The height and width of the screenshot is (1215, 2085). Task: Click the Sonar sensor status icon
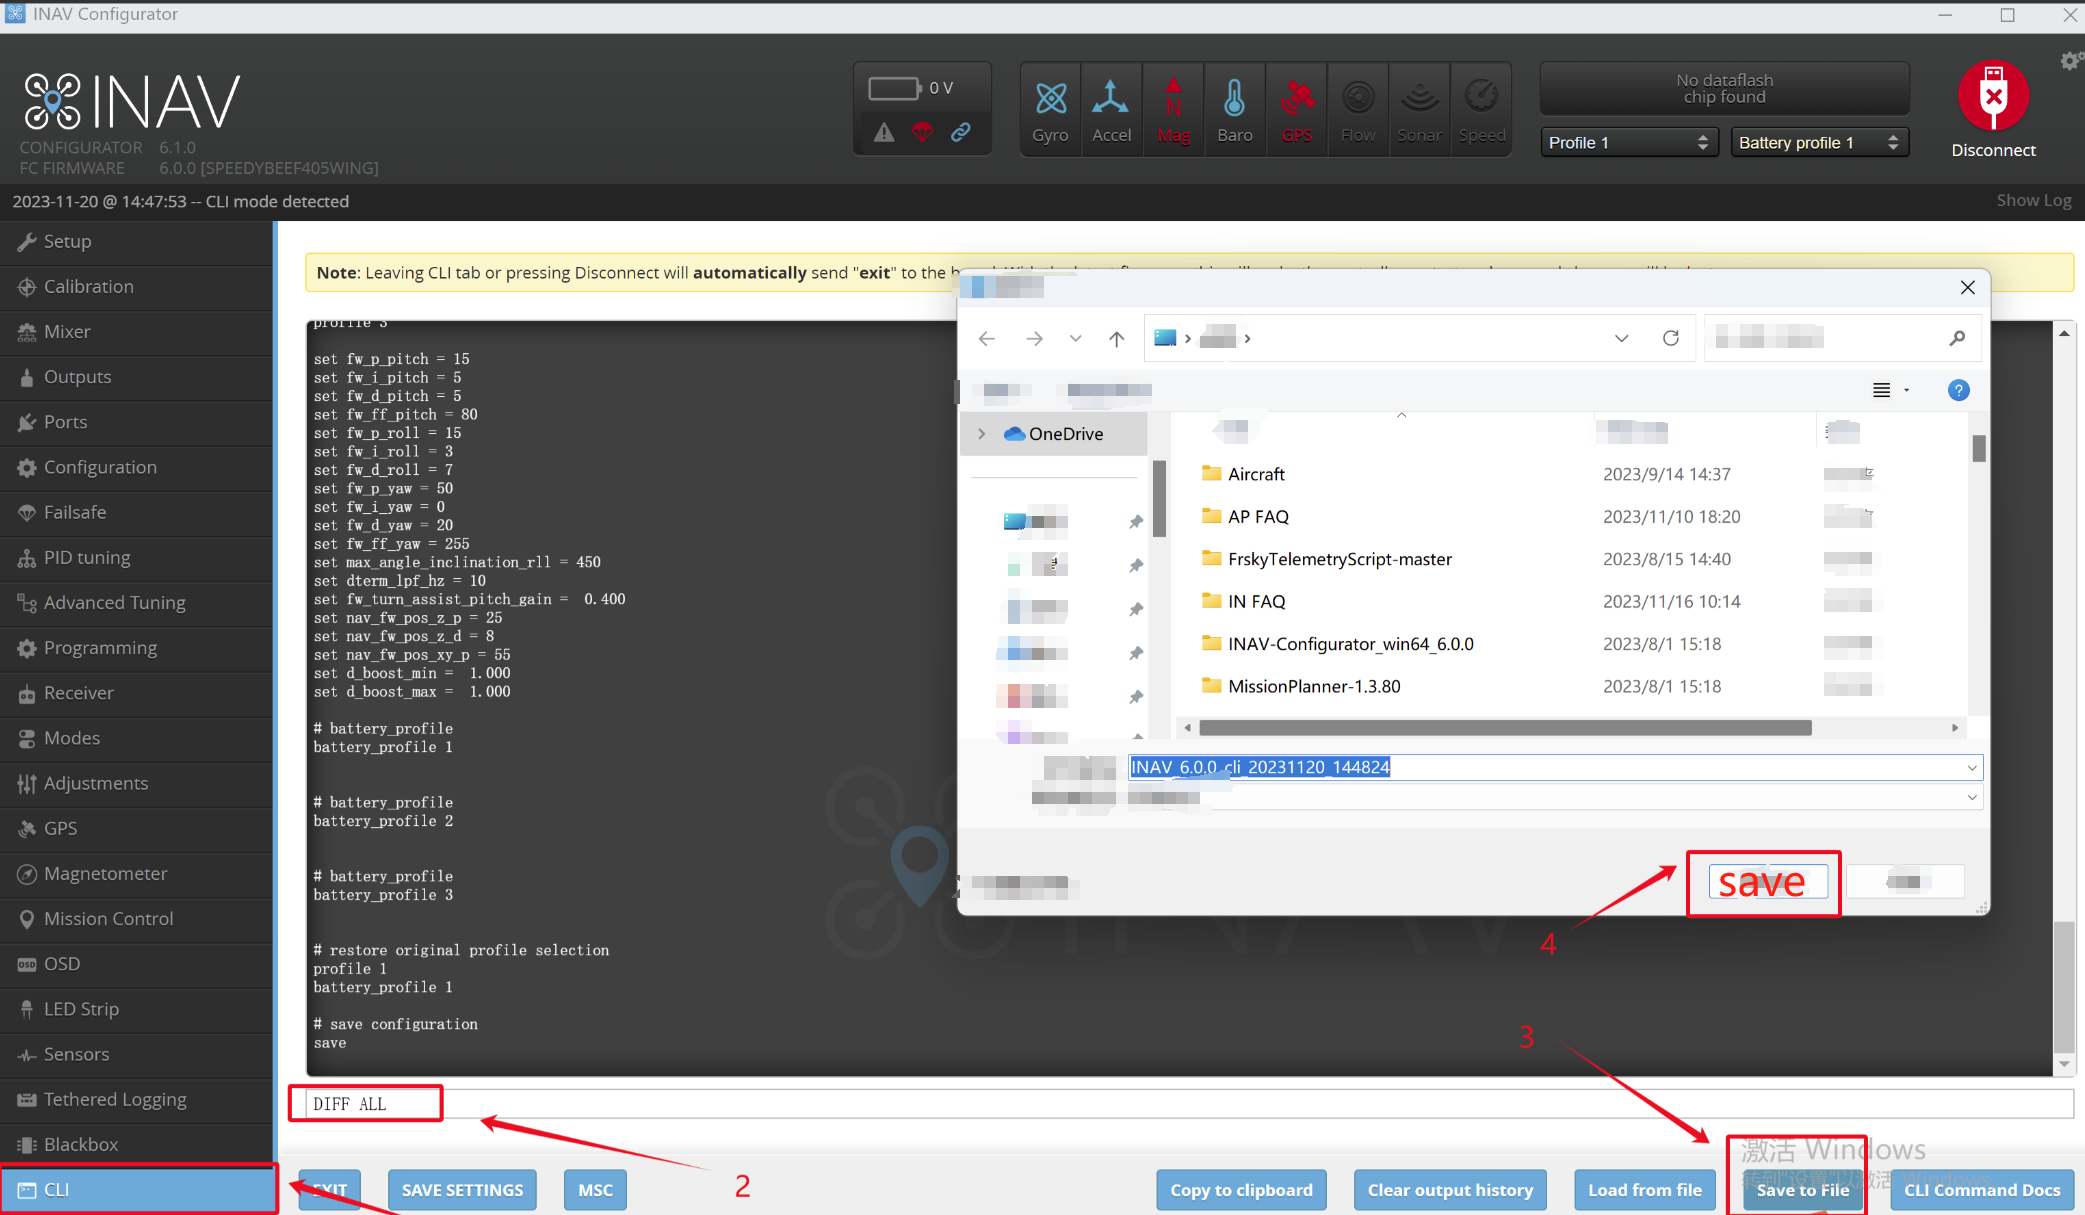point(1419,110)
